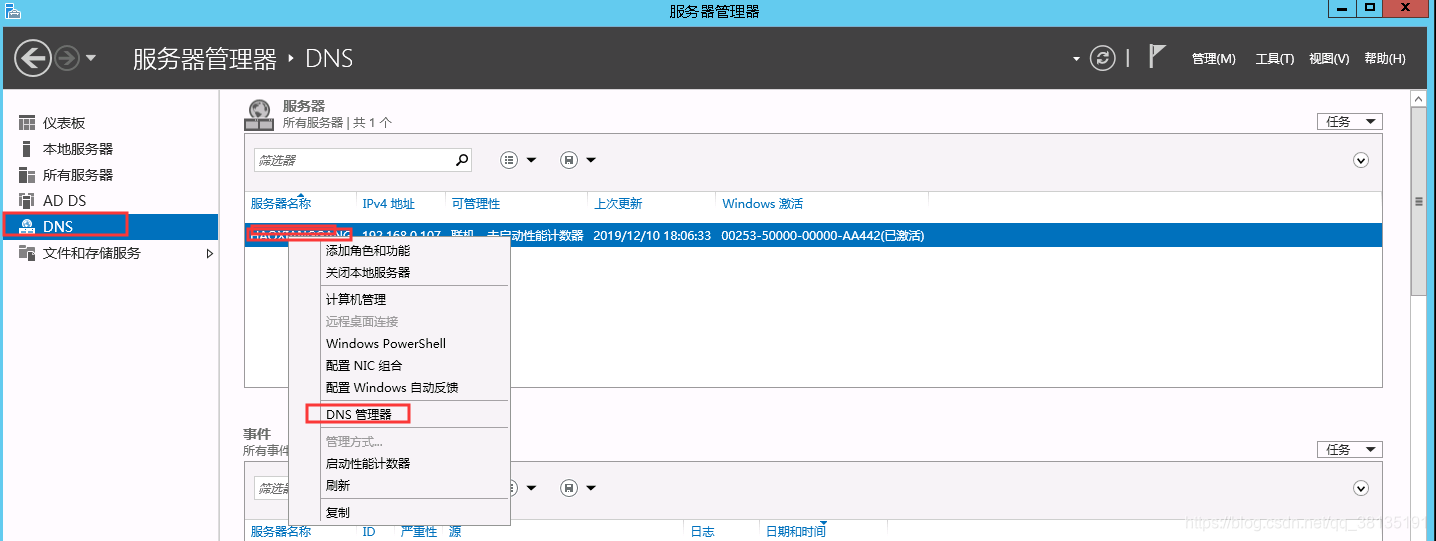Open the 管理(M) menu

click(x=1214, y=59)
